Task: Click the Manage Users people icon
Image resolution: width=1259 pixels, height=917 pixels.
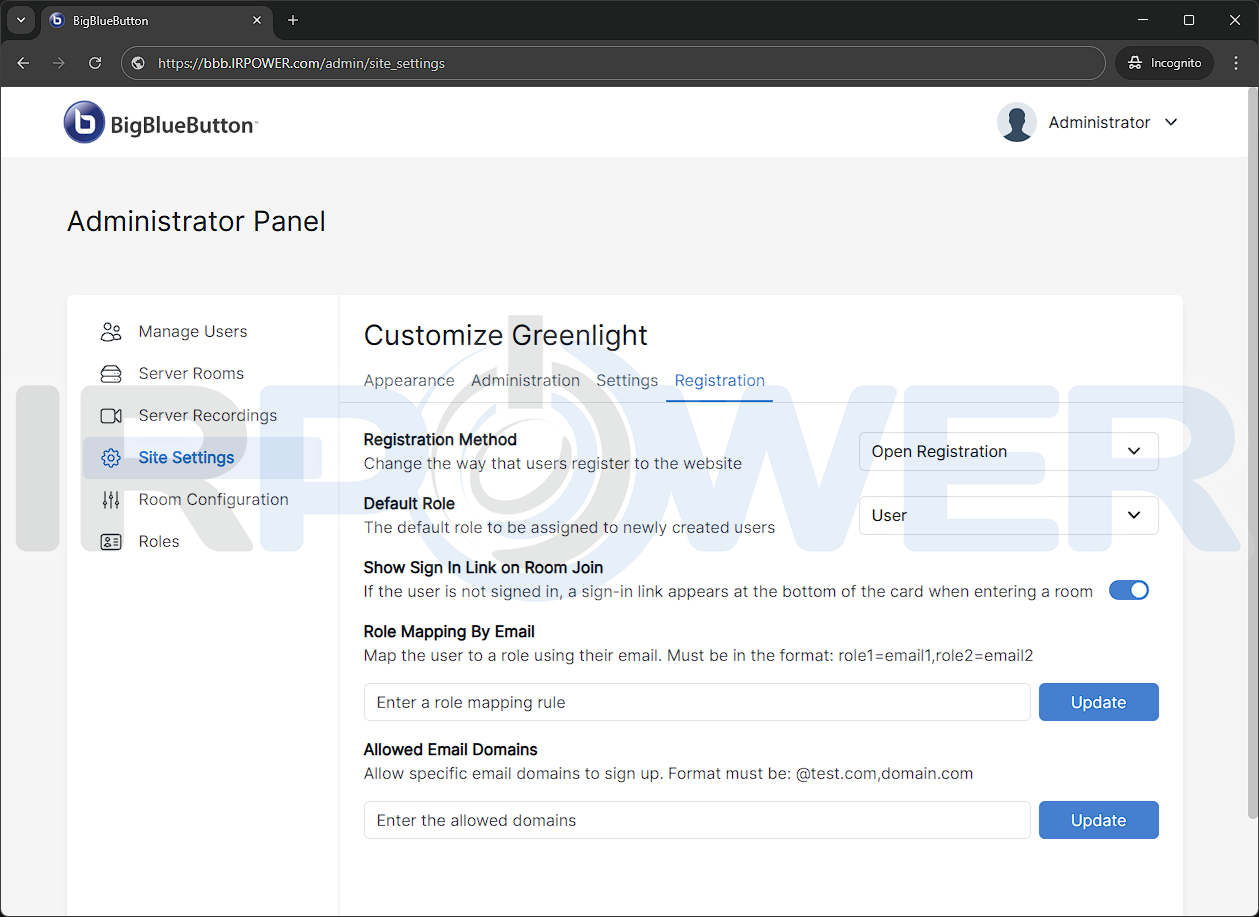Action: [111, 332]
